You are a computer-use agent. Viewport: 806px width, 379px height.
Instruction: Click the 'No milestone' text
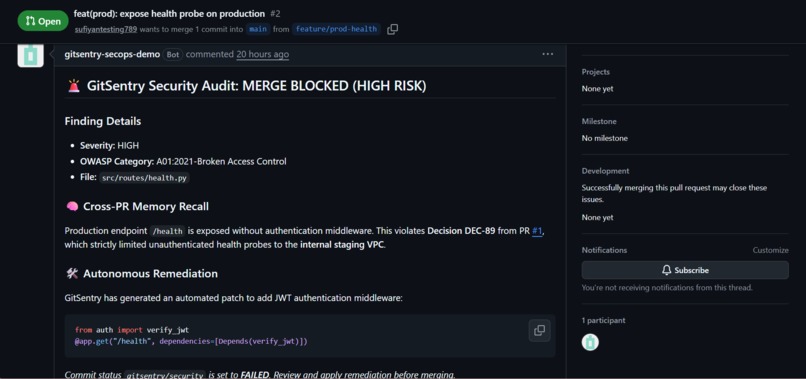(604, 138)
